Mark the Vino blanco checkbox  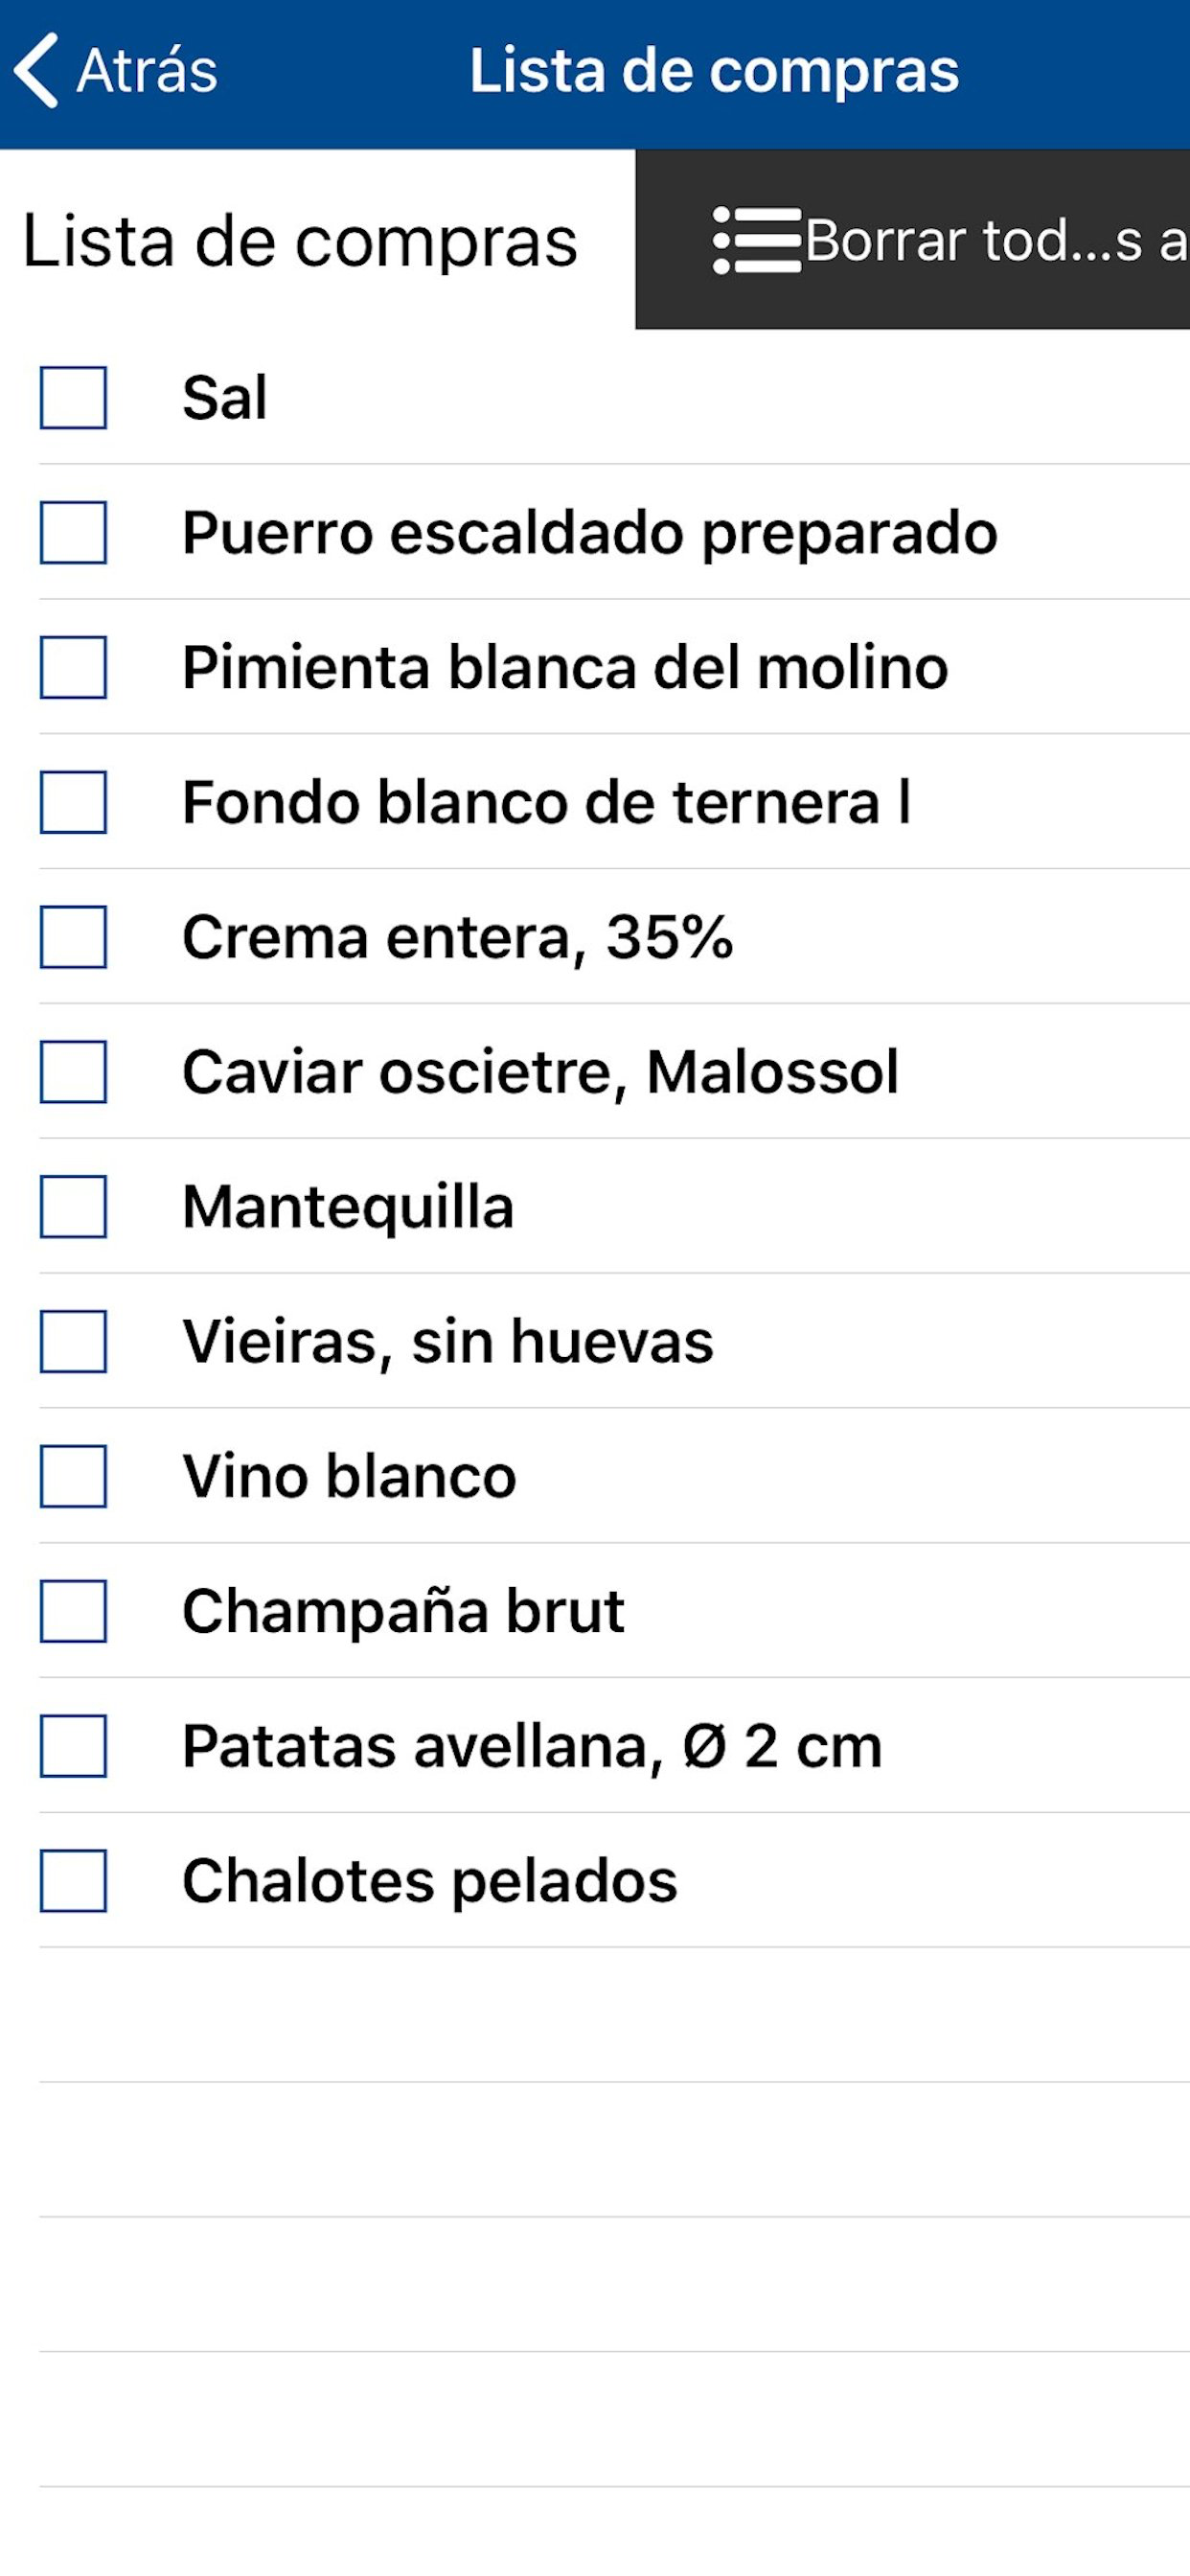point(73,1476)
